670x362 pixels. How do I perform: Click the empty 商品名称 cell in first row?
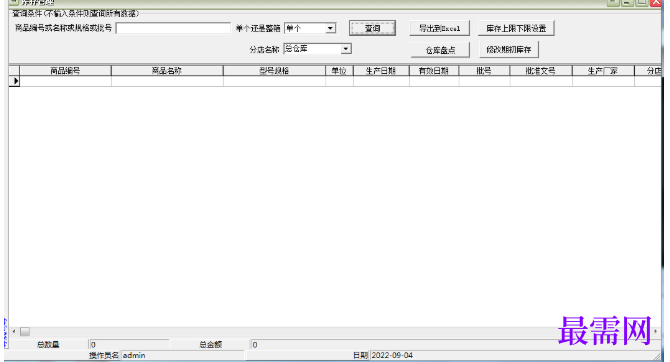(167, 81)
